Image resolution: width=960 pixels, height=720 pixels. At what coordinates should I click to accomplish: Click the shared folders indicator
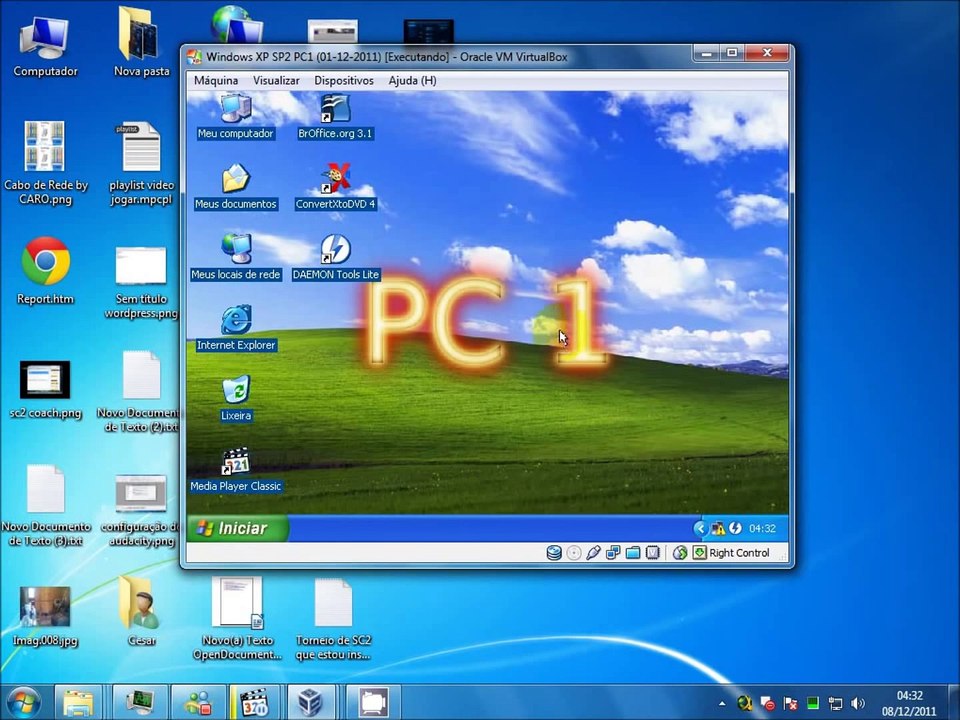tap(632, 553)
